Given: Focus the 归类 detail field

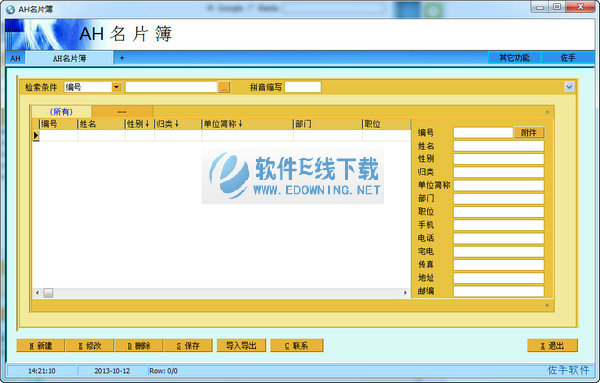Looking at the screenshot, I should pyautogui.click(x=499, y=172).
